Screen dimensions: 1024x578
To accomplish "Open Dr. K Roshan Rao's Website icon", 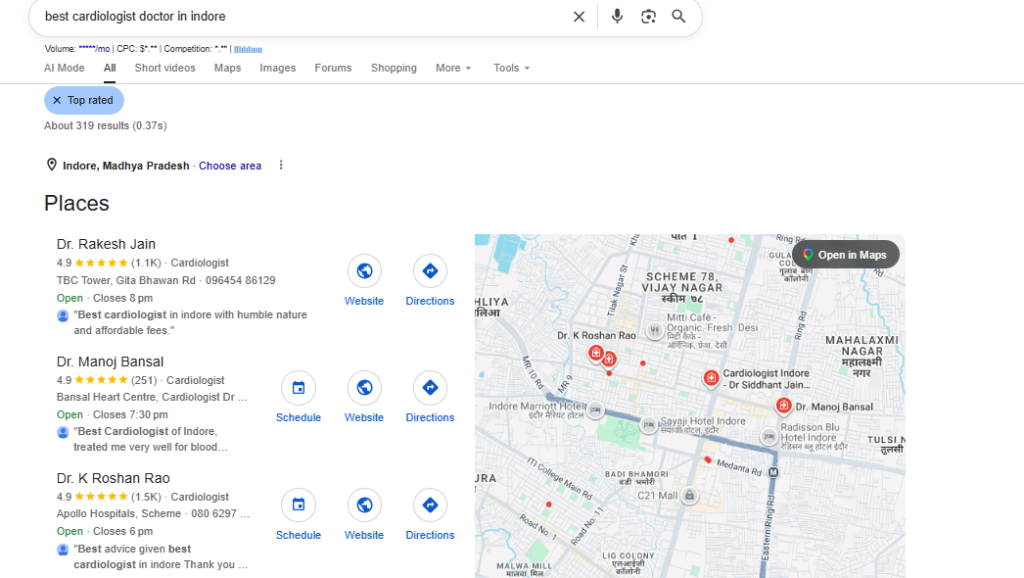I will pyautogui.click(x=364, y=505).
